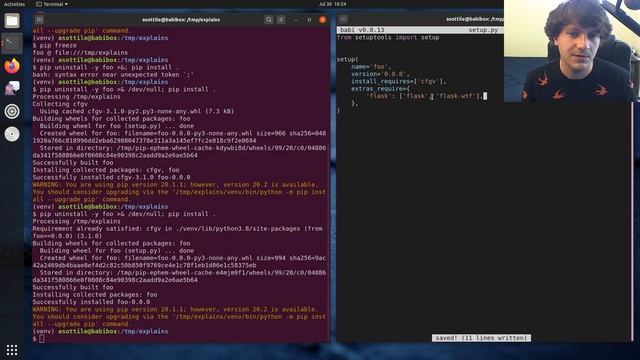Show Applications grid button
The image size is (640, 360).
(12, 350)
